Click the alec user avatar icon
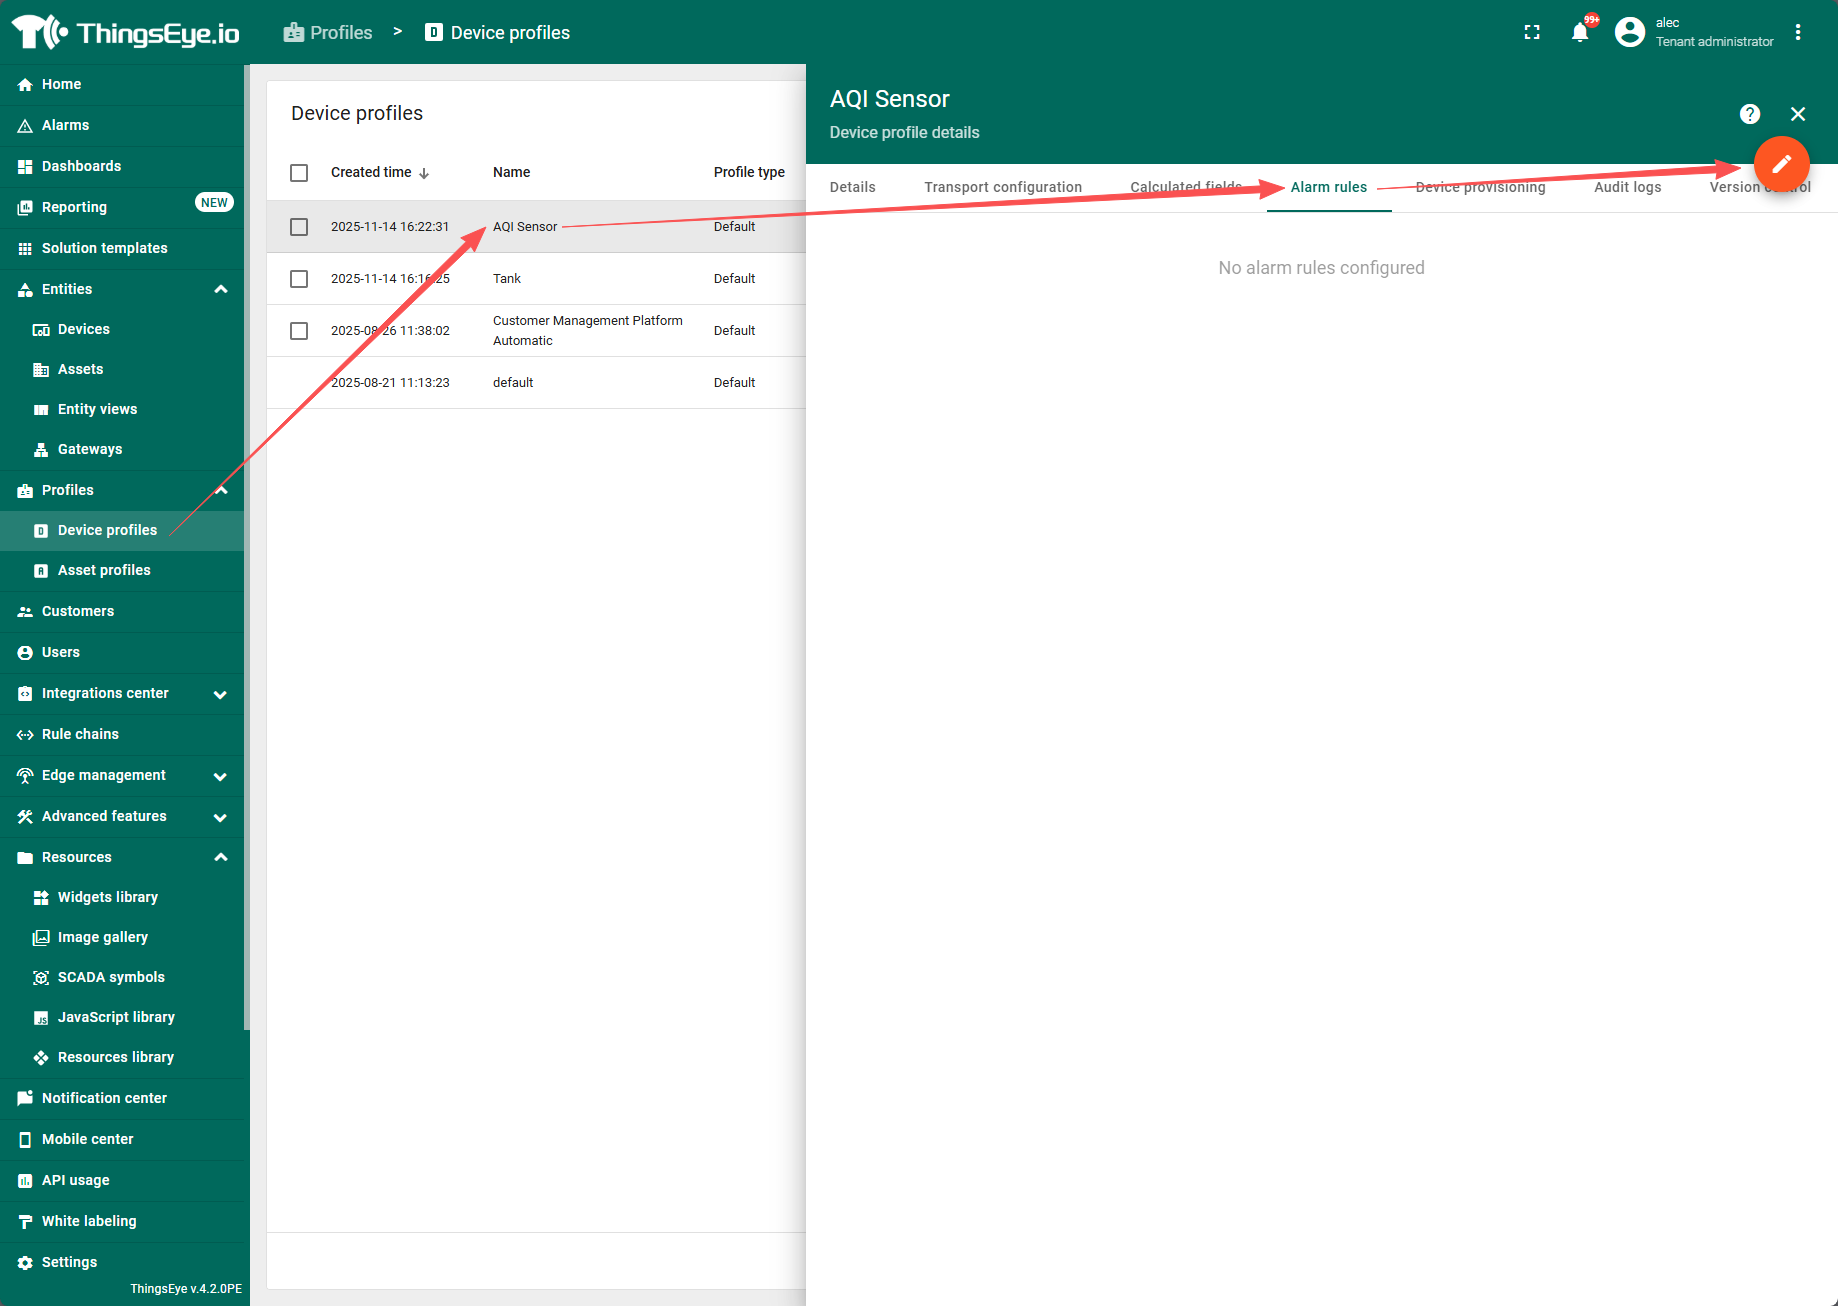The width and height of the screenshot is (1838, 1306). [1629, 32]
